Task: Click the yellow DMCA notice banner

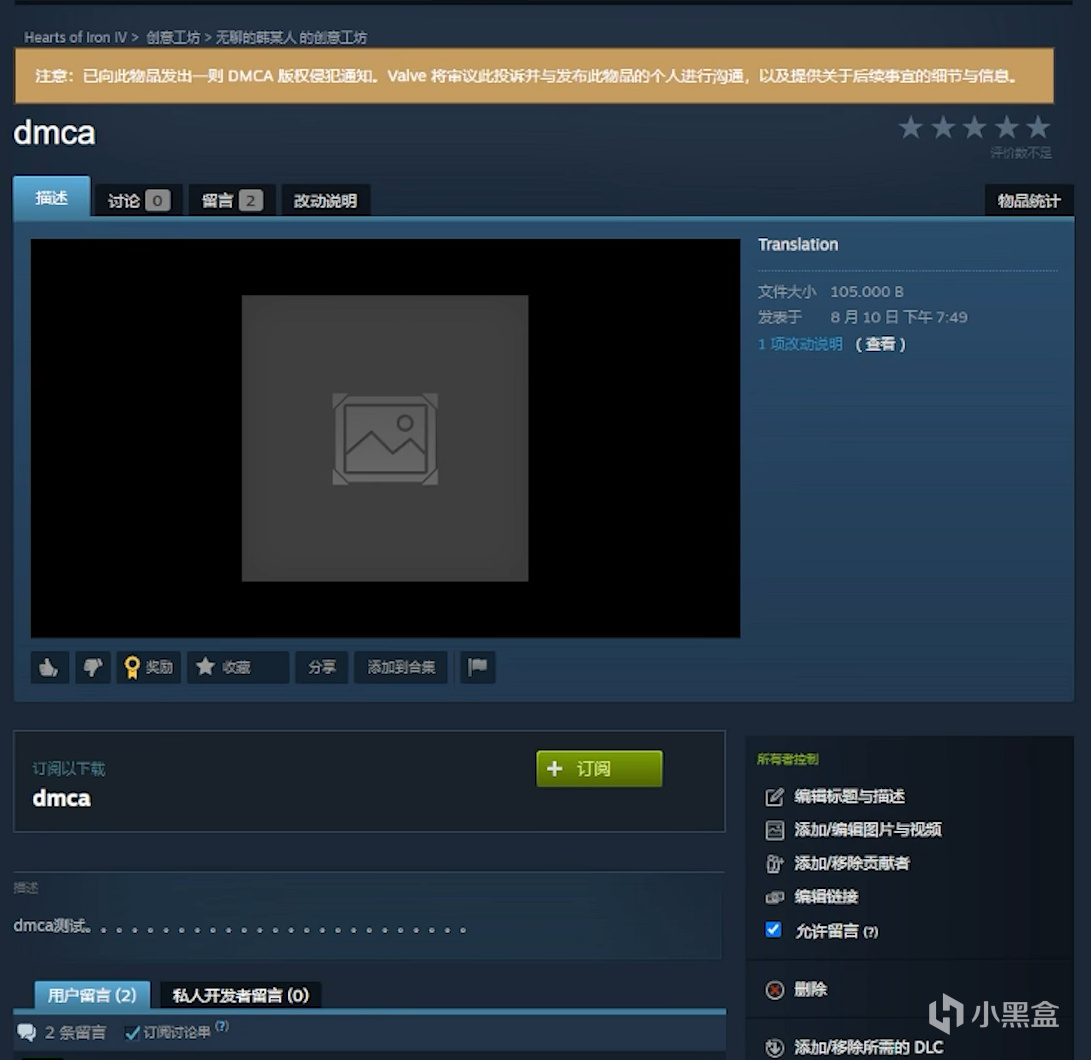Action: point(534,76)
